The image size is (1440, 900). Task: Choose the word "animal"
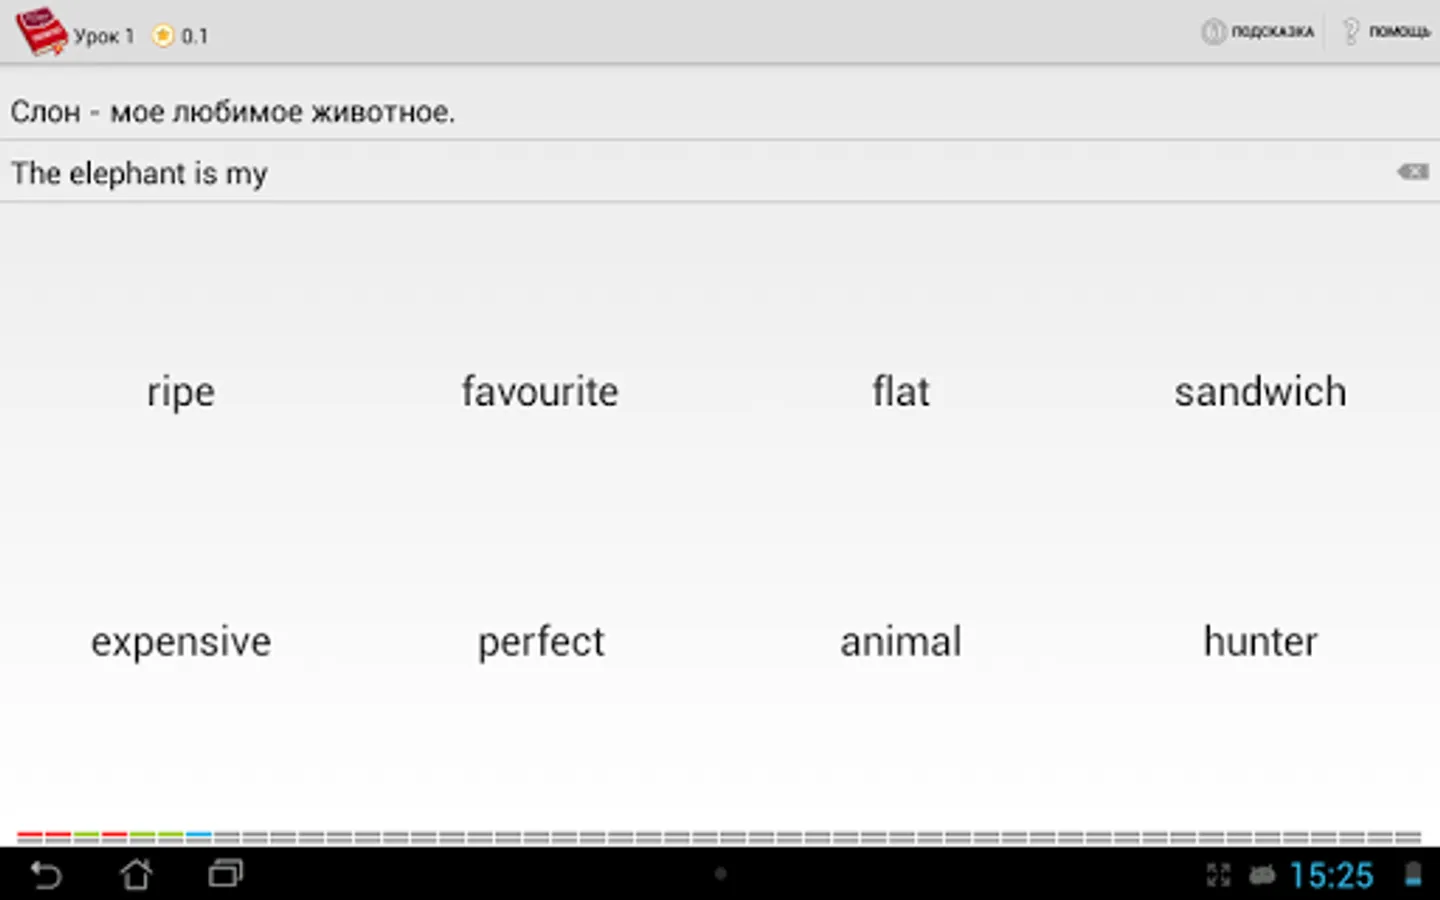(x=900, y=642)
